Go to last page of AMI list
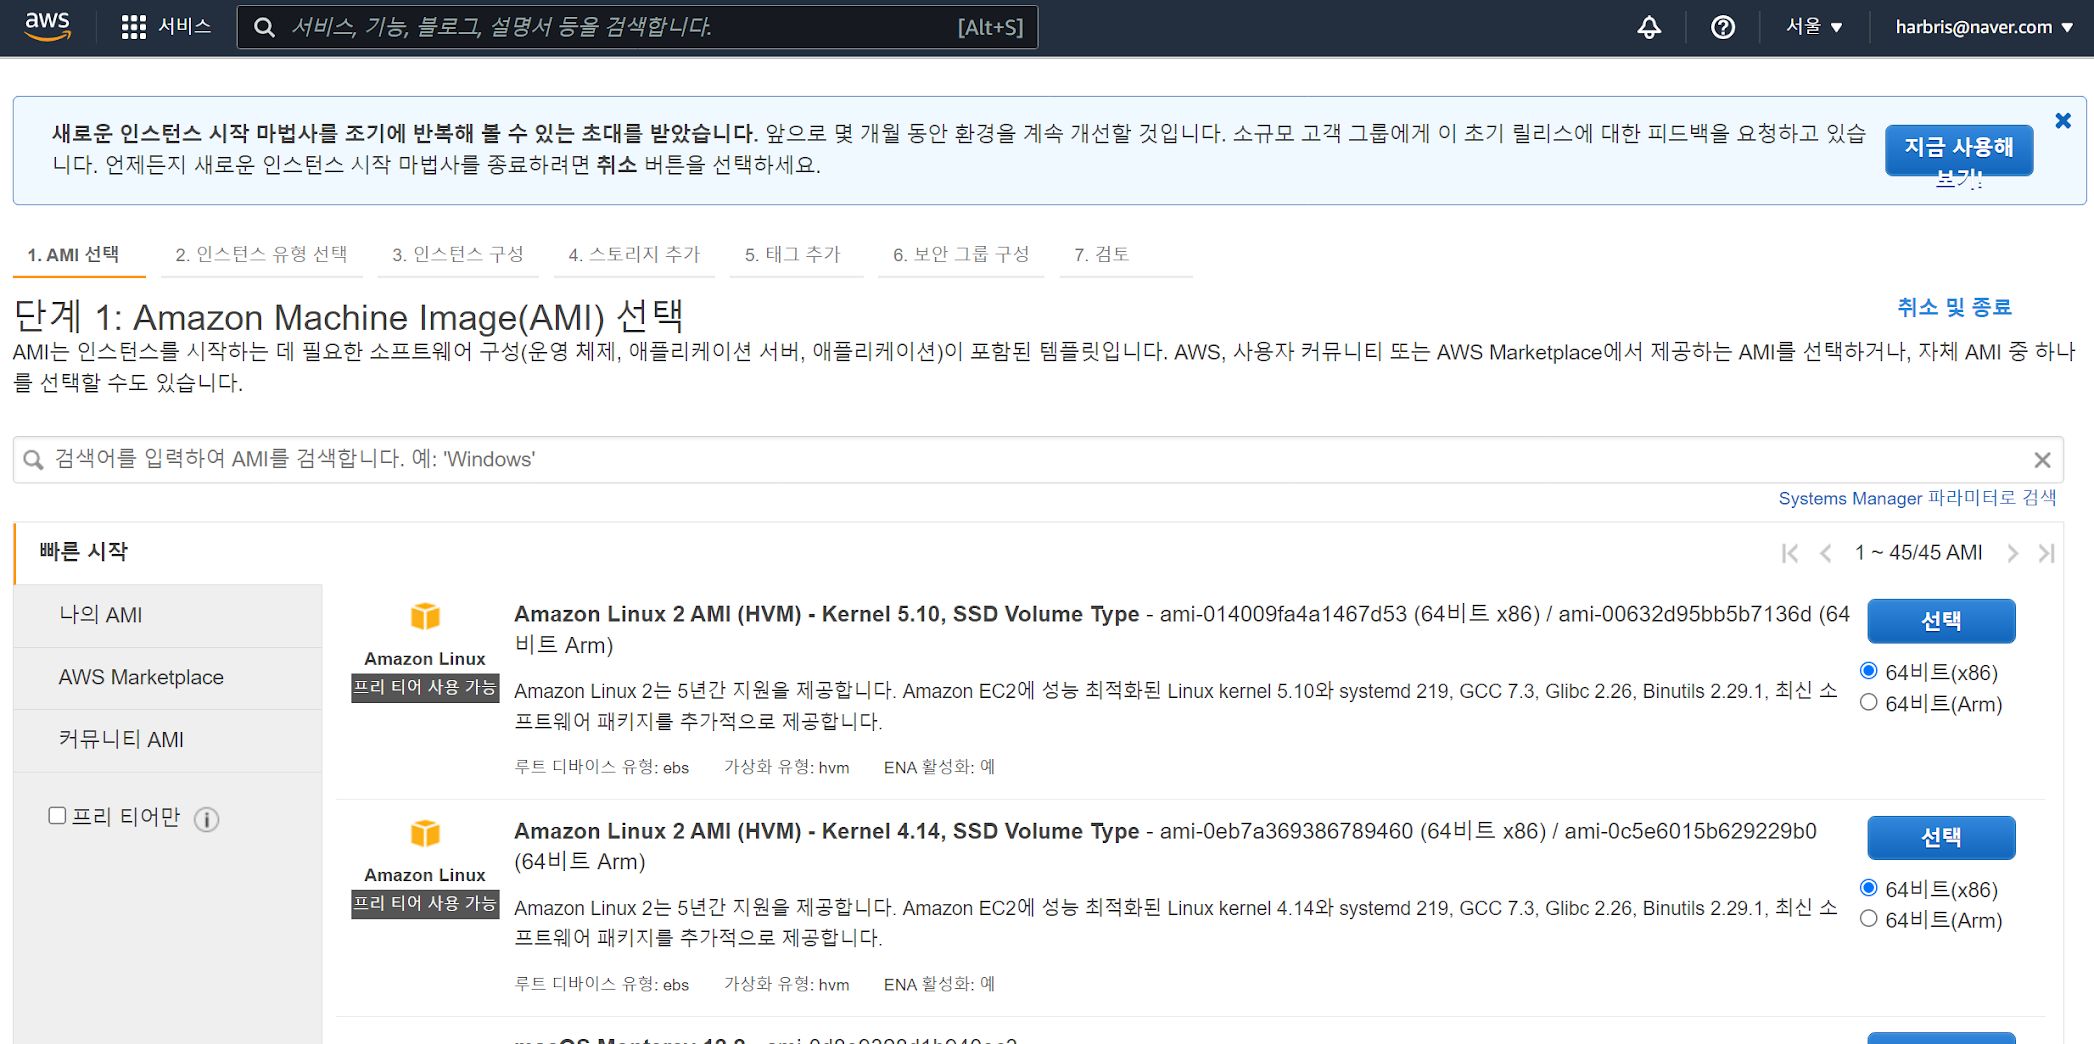 pos(2047,553)
